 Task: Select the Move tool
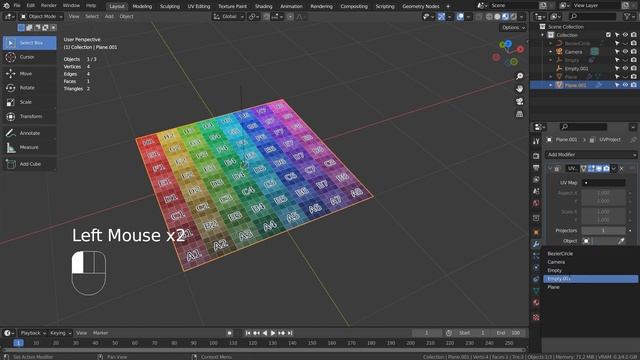point(29,73)
